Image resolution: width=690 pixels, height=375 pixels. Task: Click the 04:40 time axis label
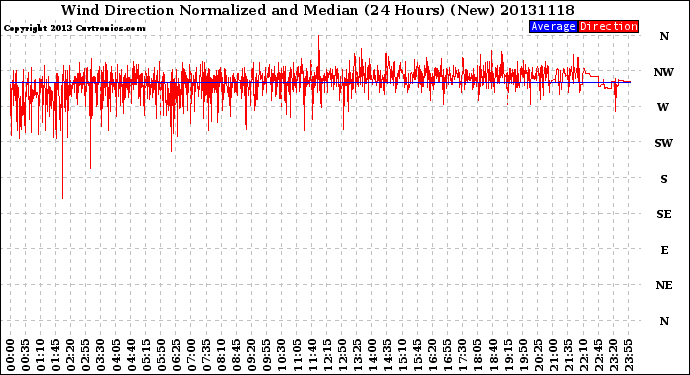pos(131,355)
